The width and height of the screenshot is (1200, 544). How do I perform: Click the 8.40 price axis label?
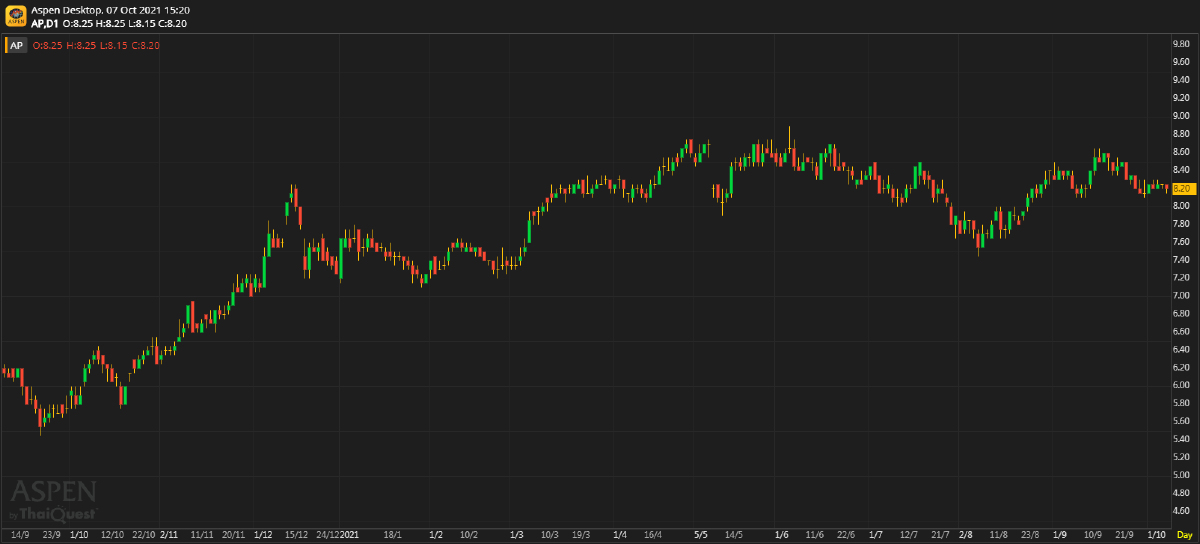pyautogui.click(x=1181, y=170)
